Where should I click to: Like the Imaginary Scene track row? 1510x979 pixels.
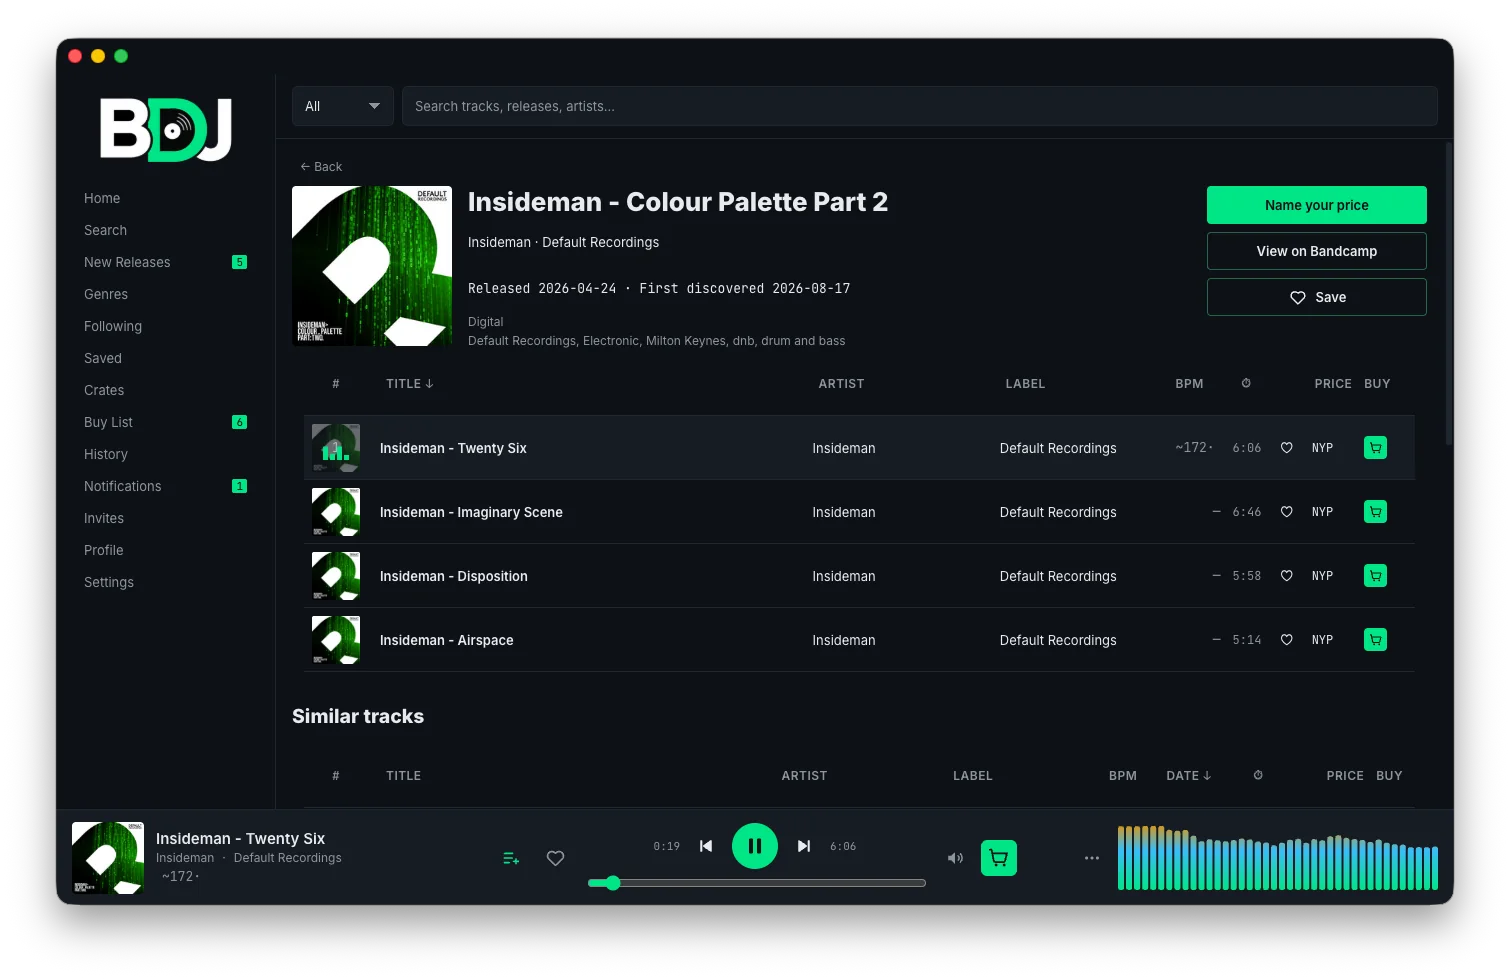pyautogui.click(x=1287, y=512)
